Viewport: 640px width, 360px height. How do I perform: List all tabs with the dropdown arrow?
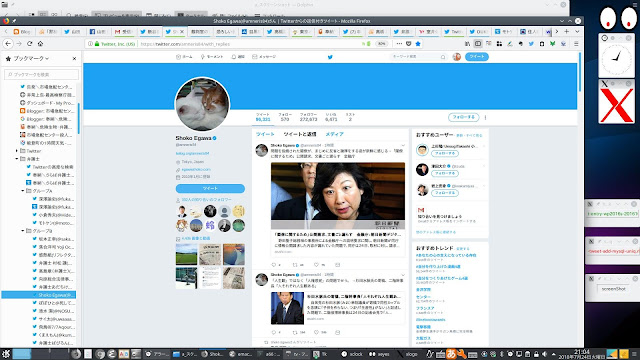point(577,31)
